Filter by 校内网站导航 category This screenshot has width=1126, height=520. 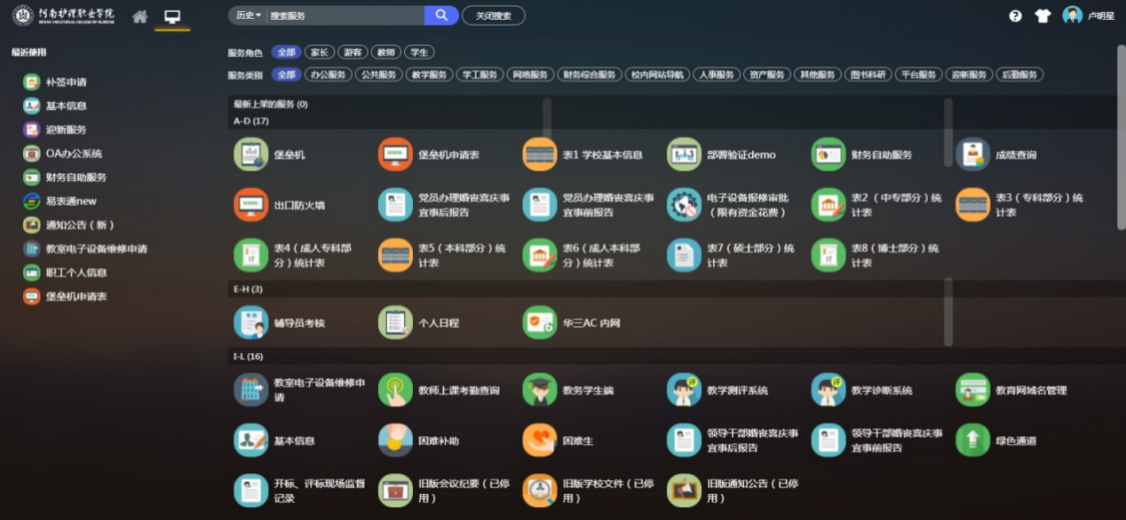[657, 75]
